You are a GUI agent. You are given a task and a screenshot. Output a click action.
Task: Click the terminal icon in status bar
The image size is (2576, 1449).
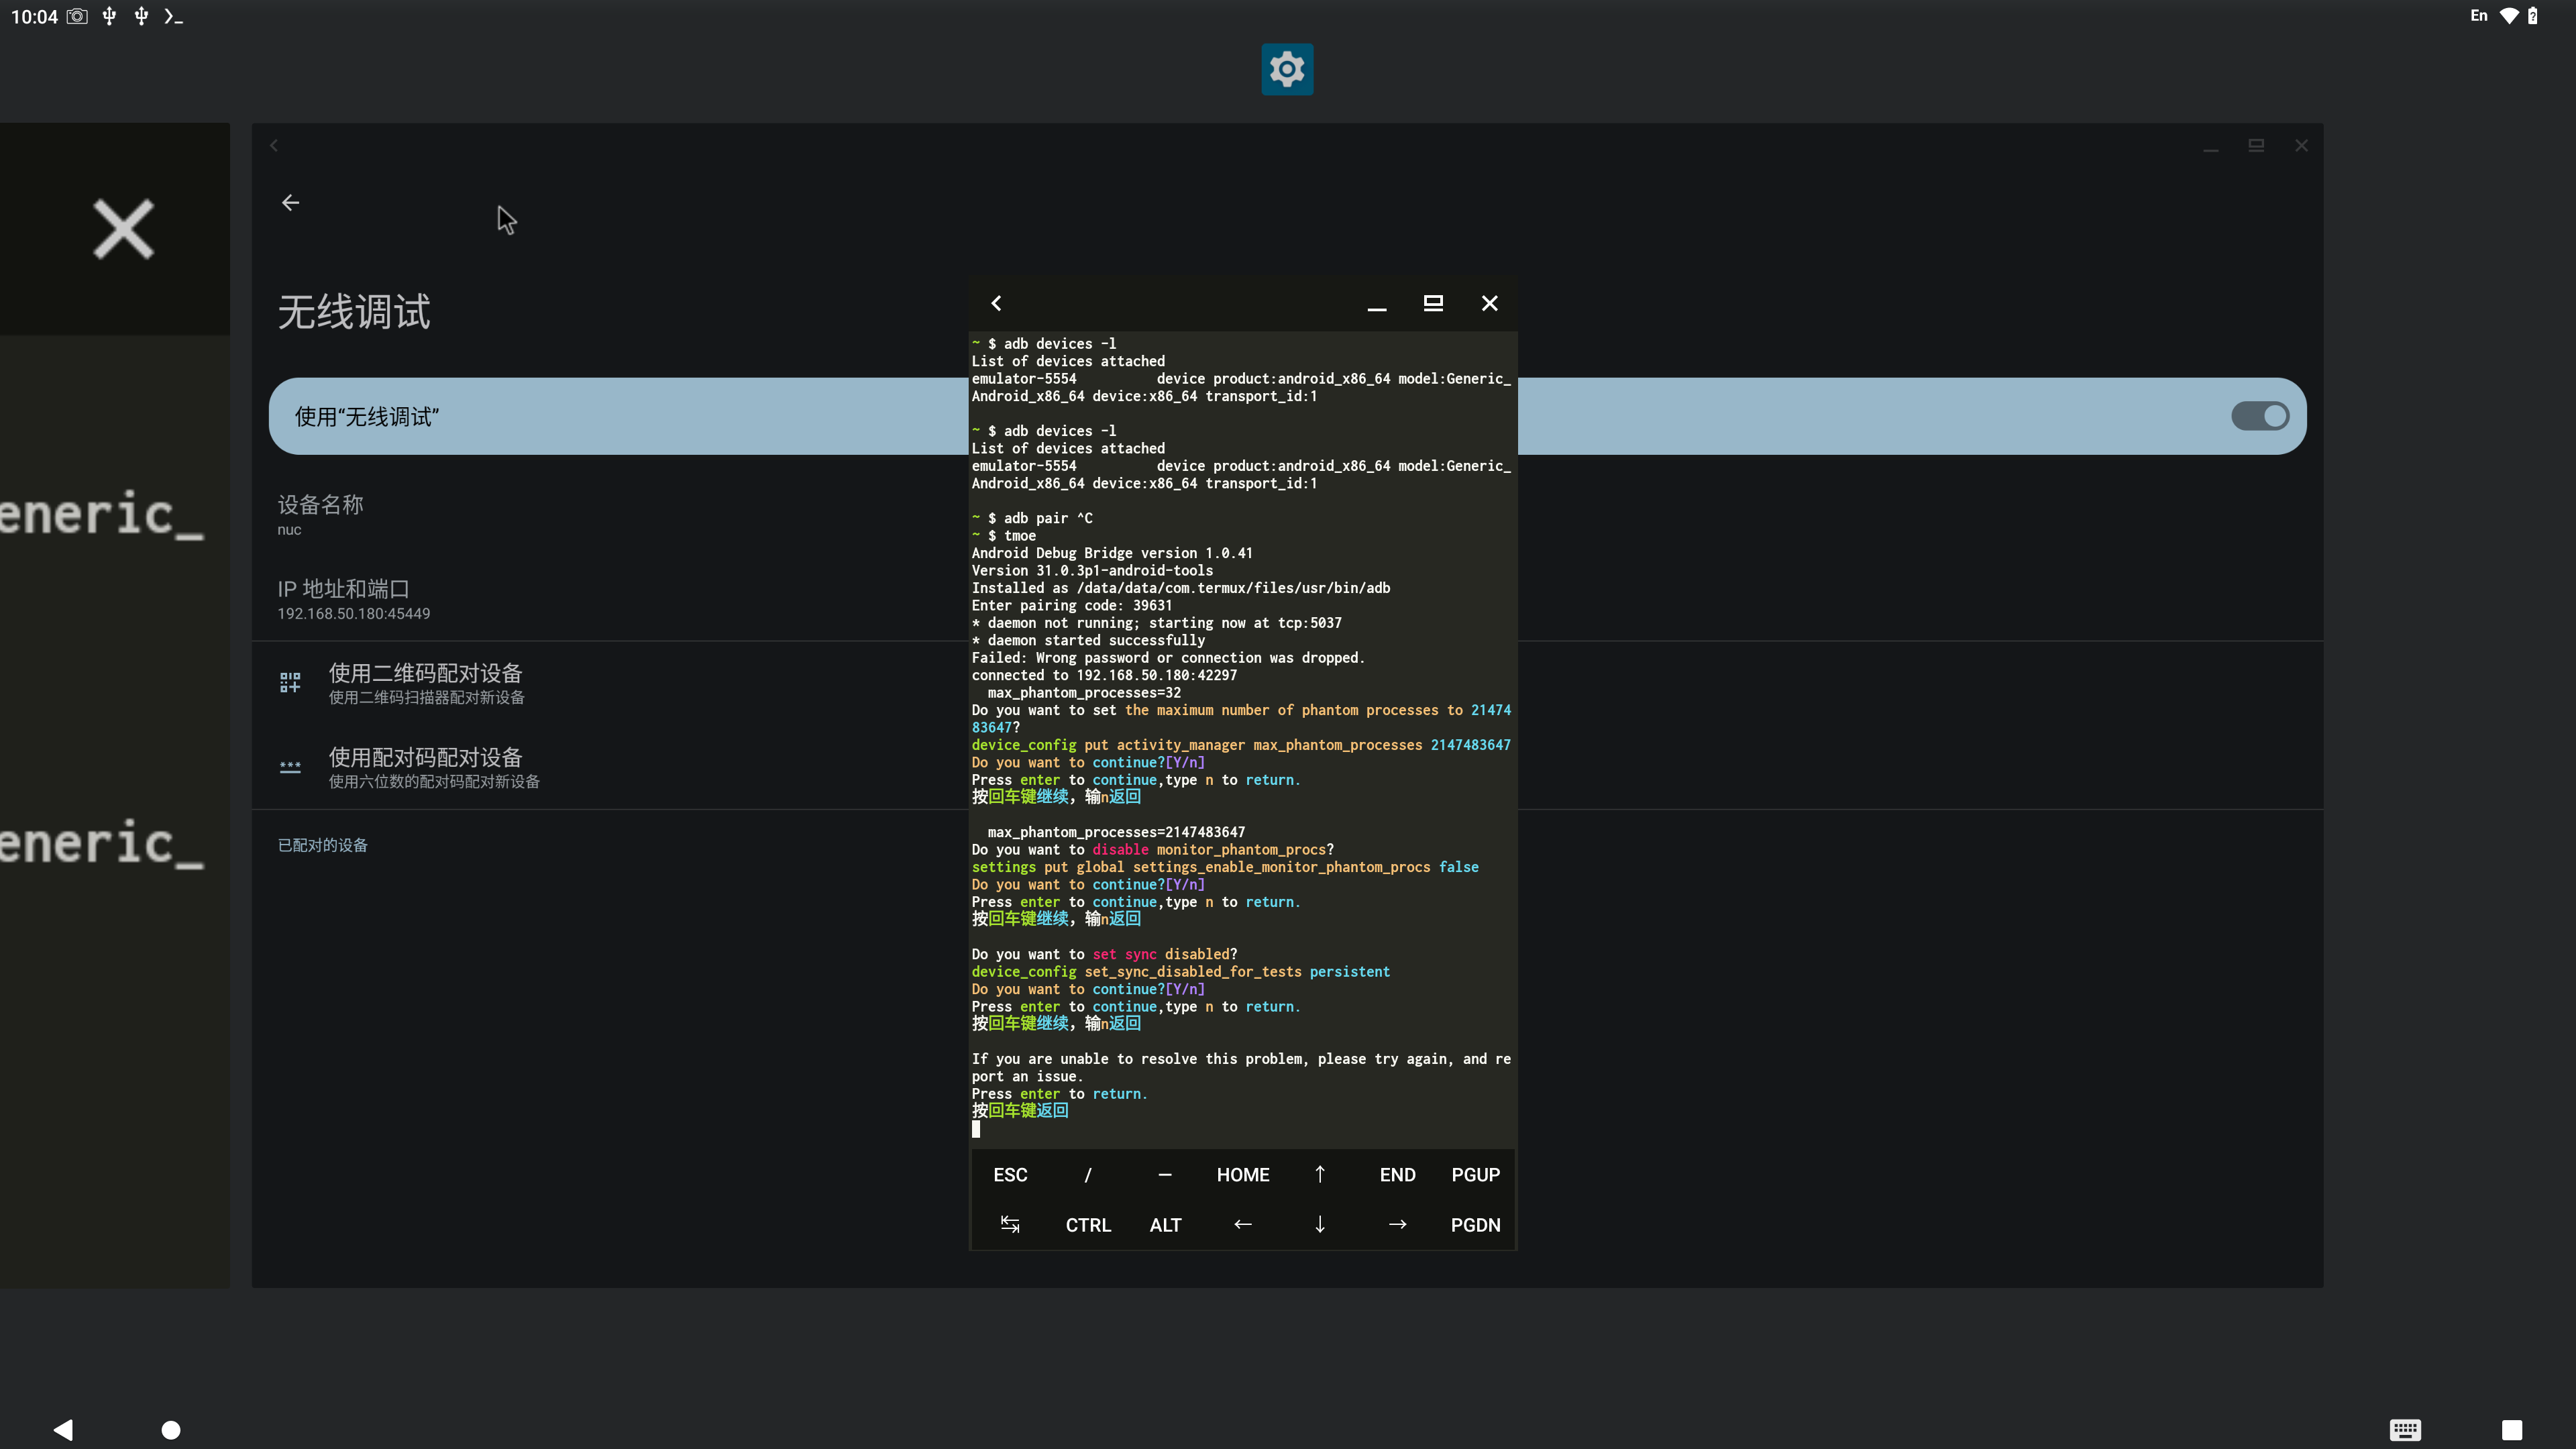point(172,16)
